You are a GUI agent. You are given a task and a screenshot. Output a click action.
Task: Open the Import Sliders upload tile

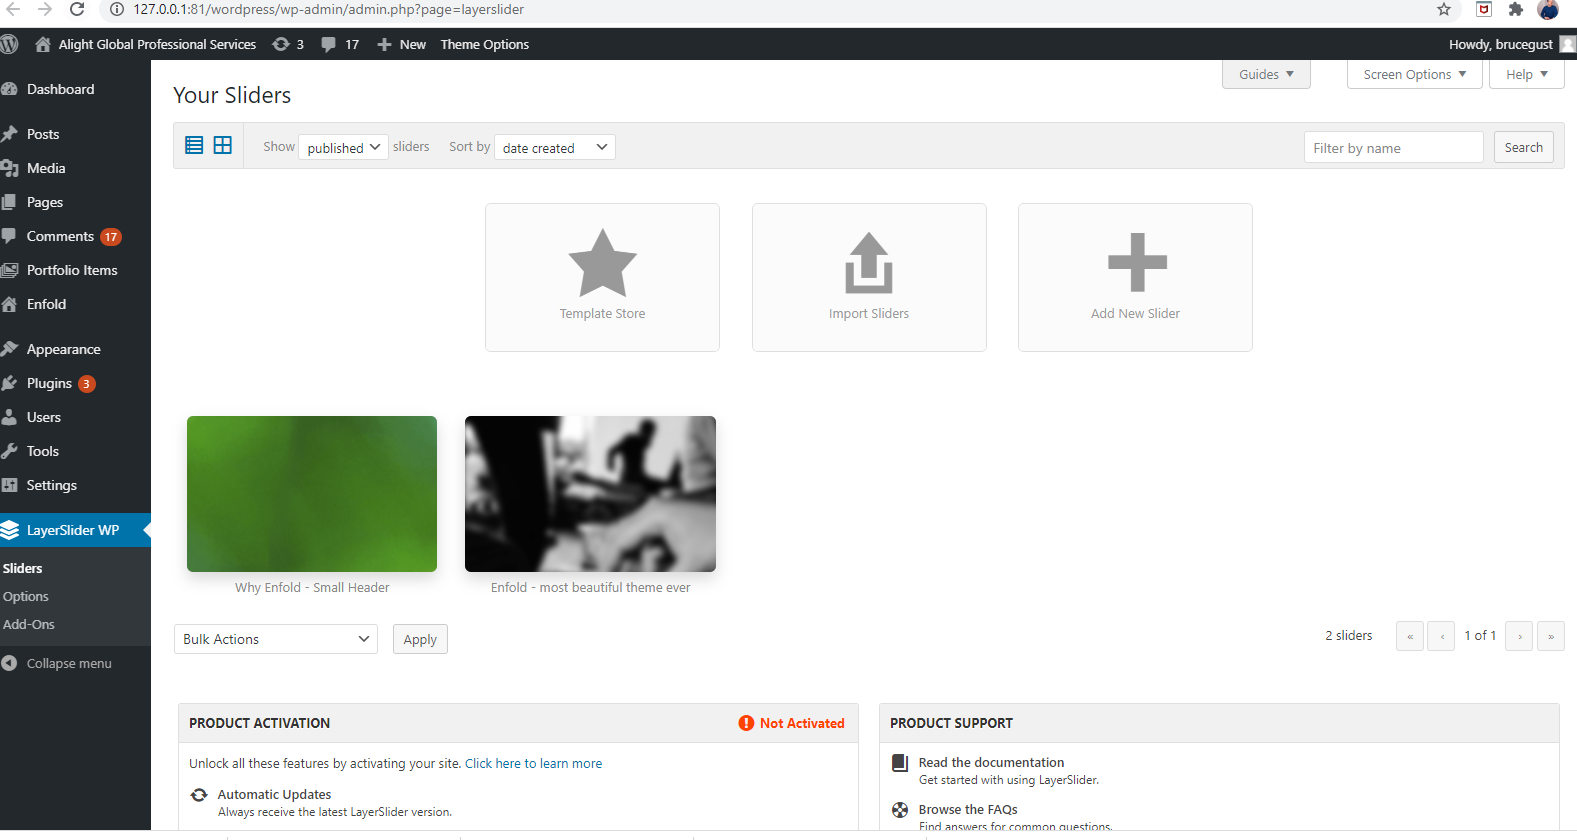click(x=869, y=277)
